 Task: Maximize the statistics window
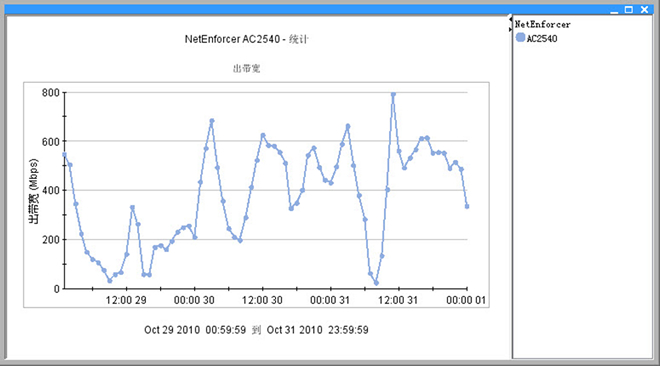tap(629, 10)
